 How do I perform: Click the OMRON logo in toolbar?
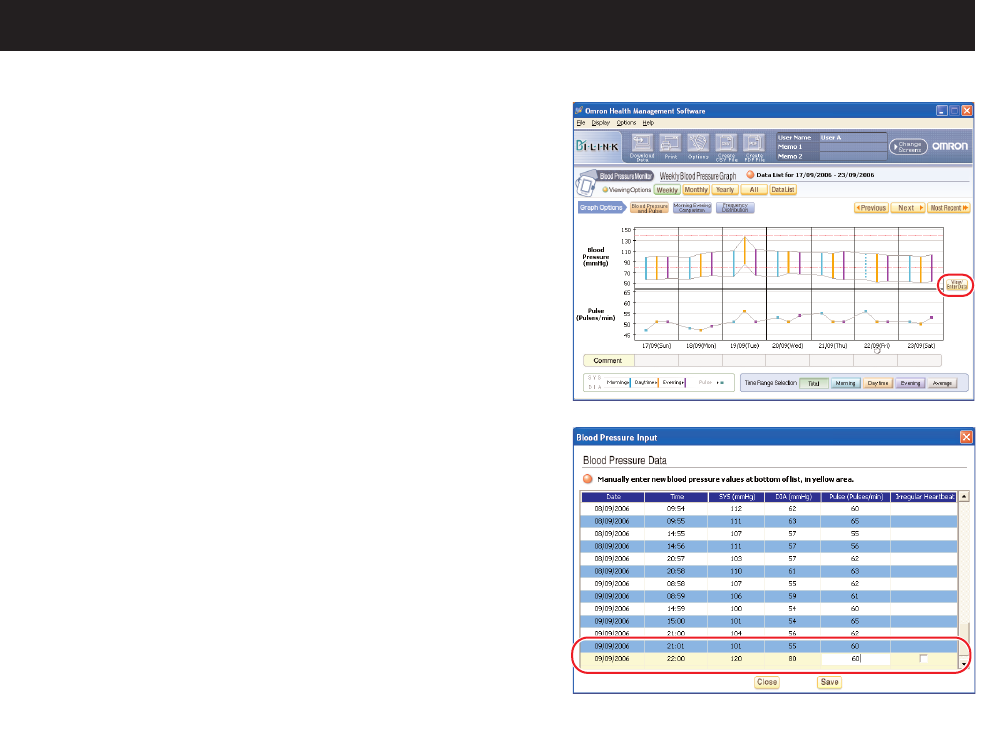[x=950, y=146]
